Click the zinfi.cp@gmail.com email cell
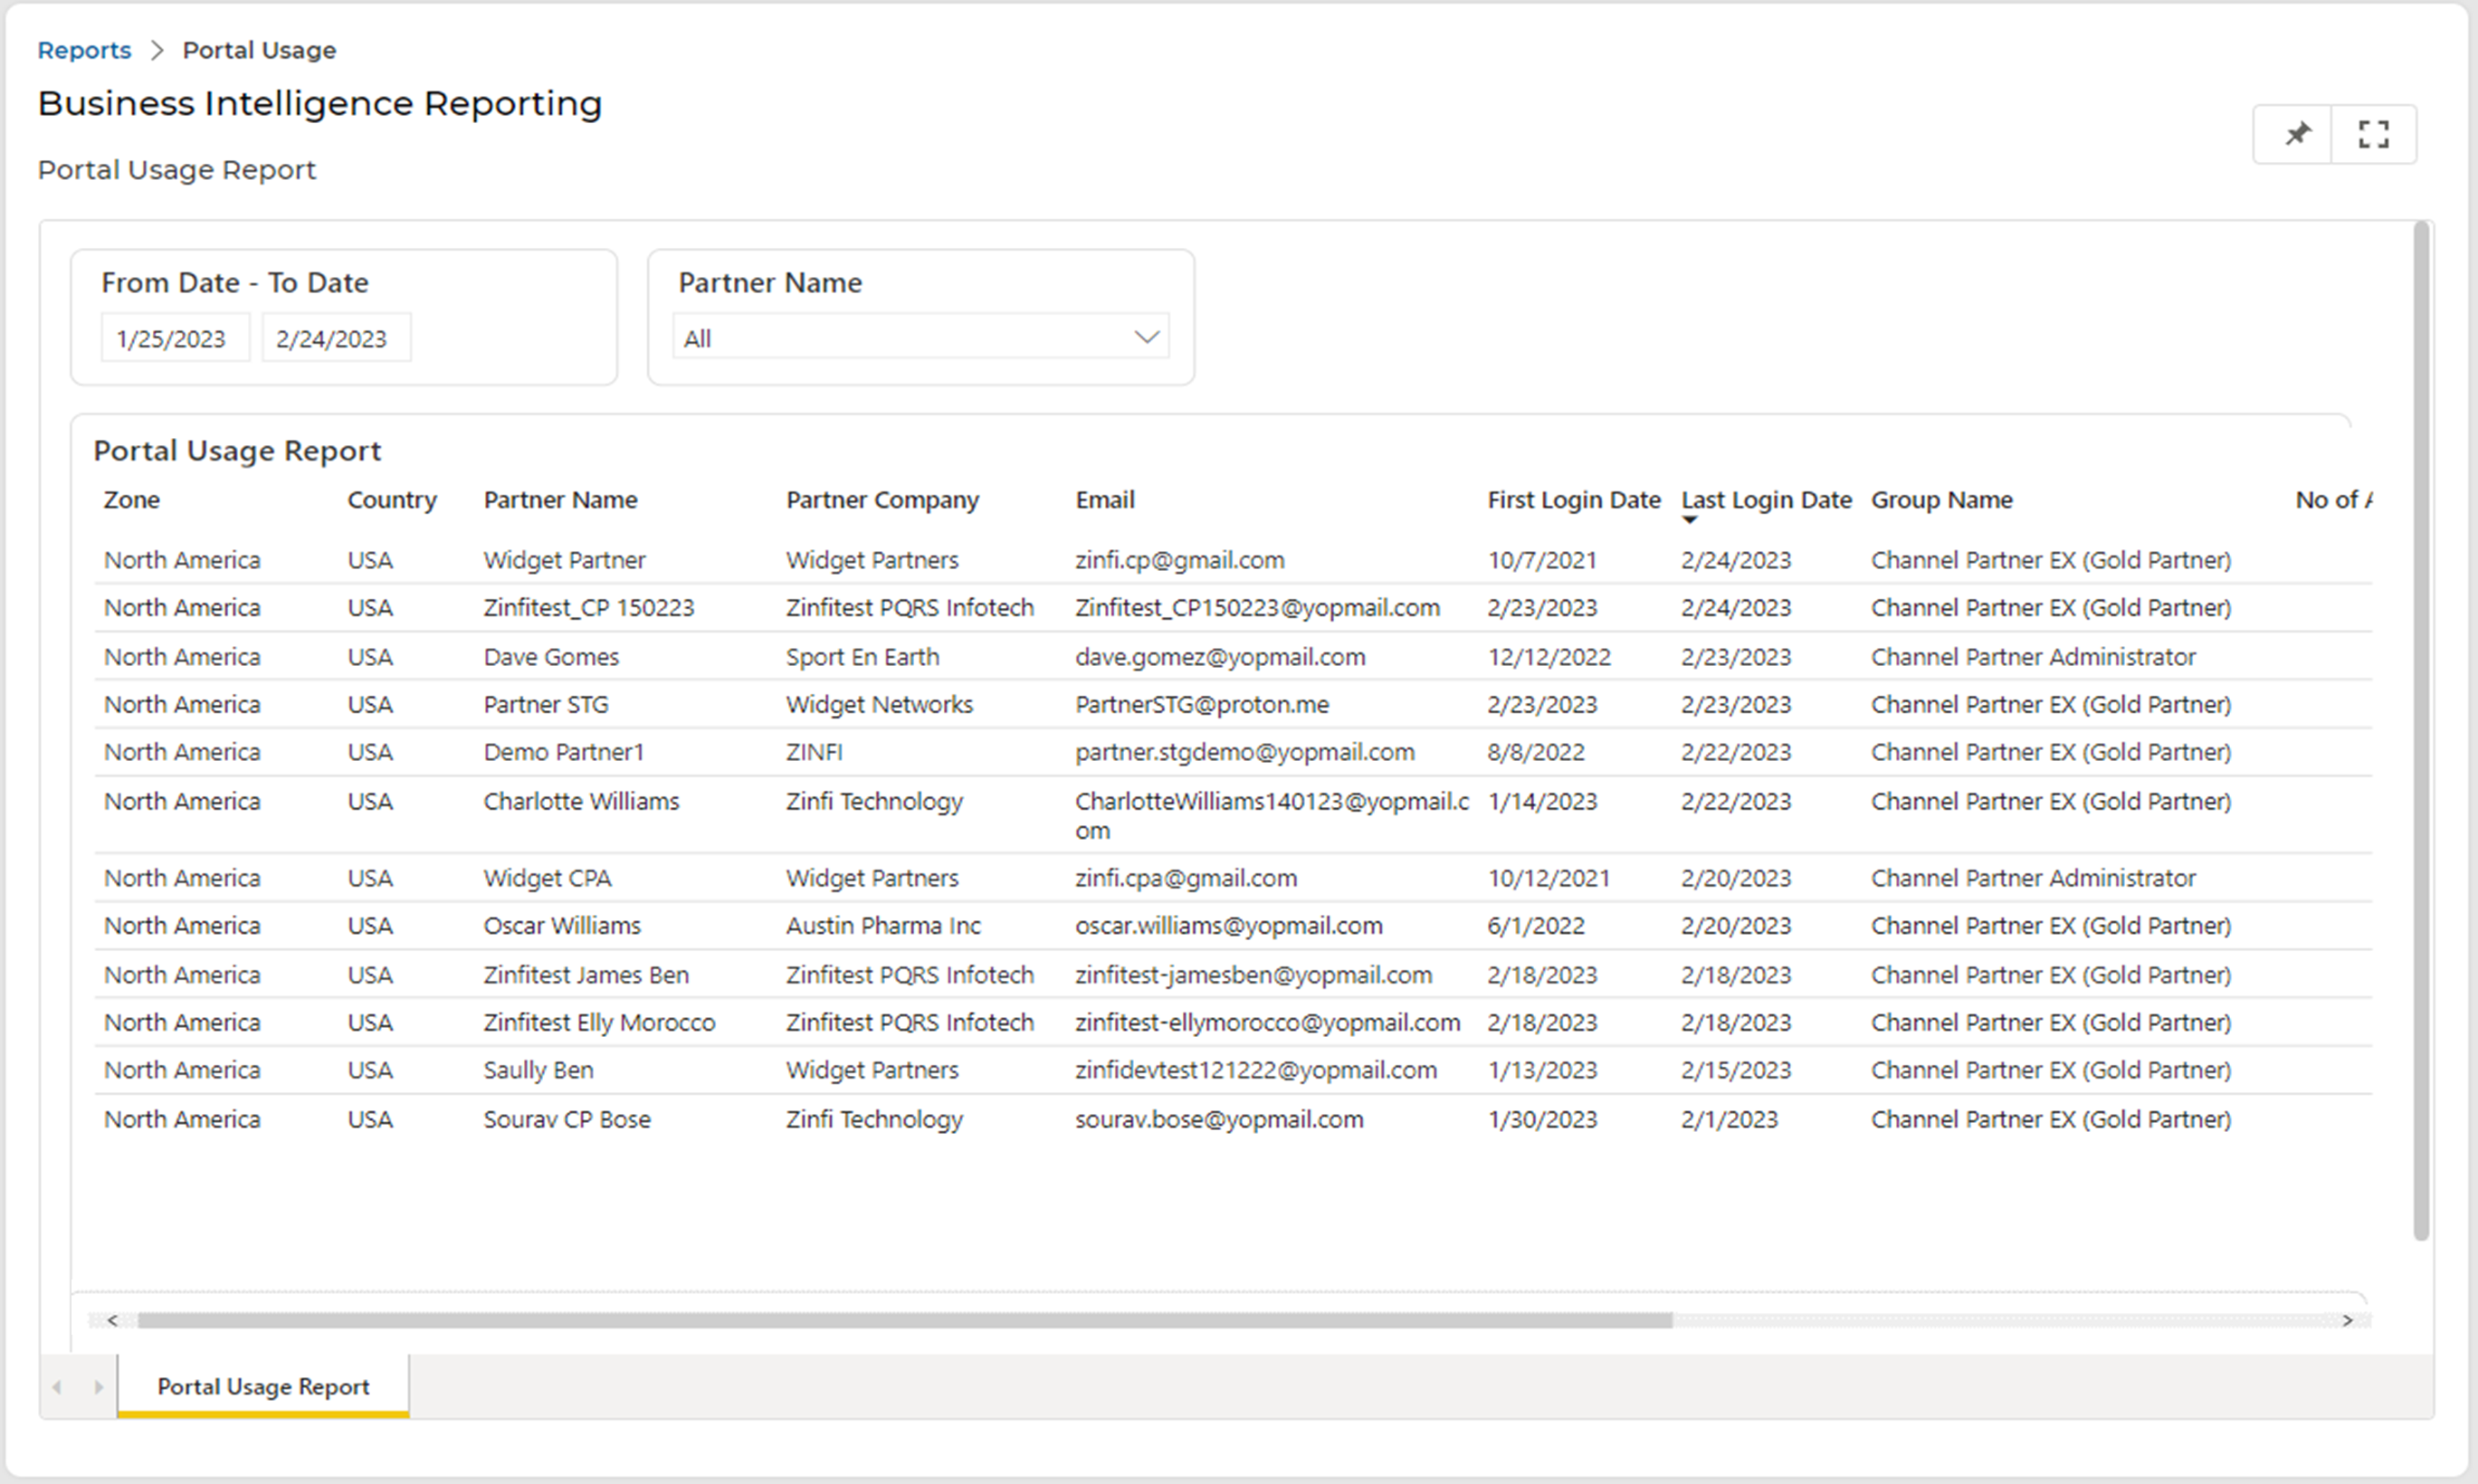This screenshot has height=1484, width=2478. click(x=1179, y=560)
